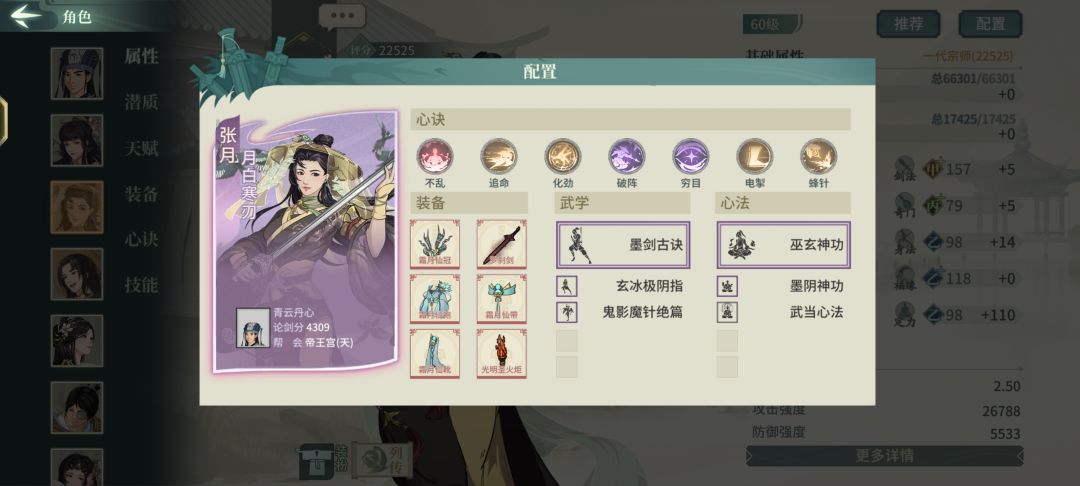Select the 不乱 heart skill icon
This screenshot has height=486, width=1080.
click(435, 156)
